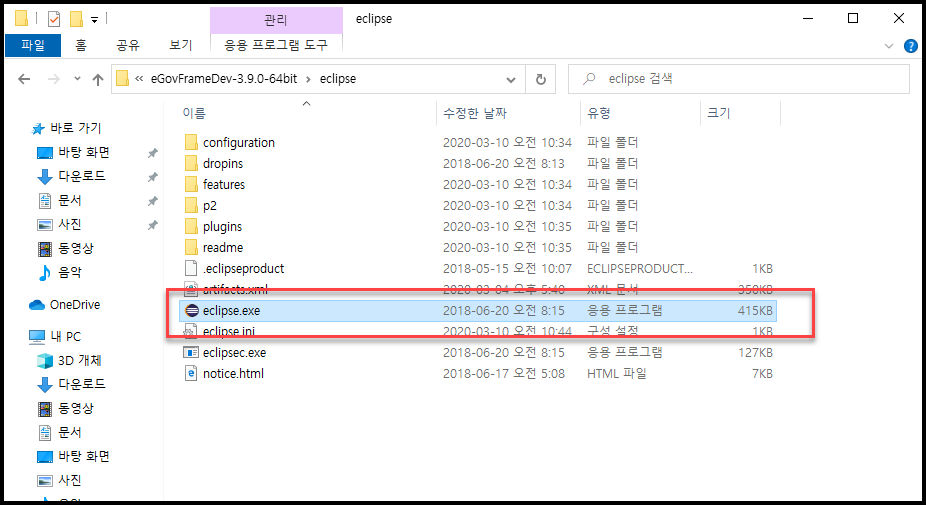Click the .eclipseproduct file icon
926x505 pixels.
coord(191,268)
